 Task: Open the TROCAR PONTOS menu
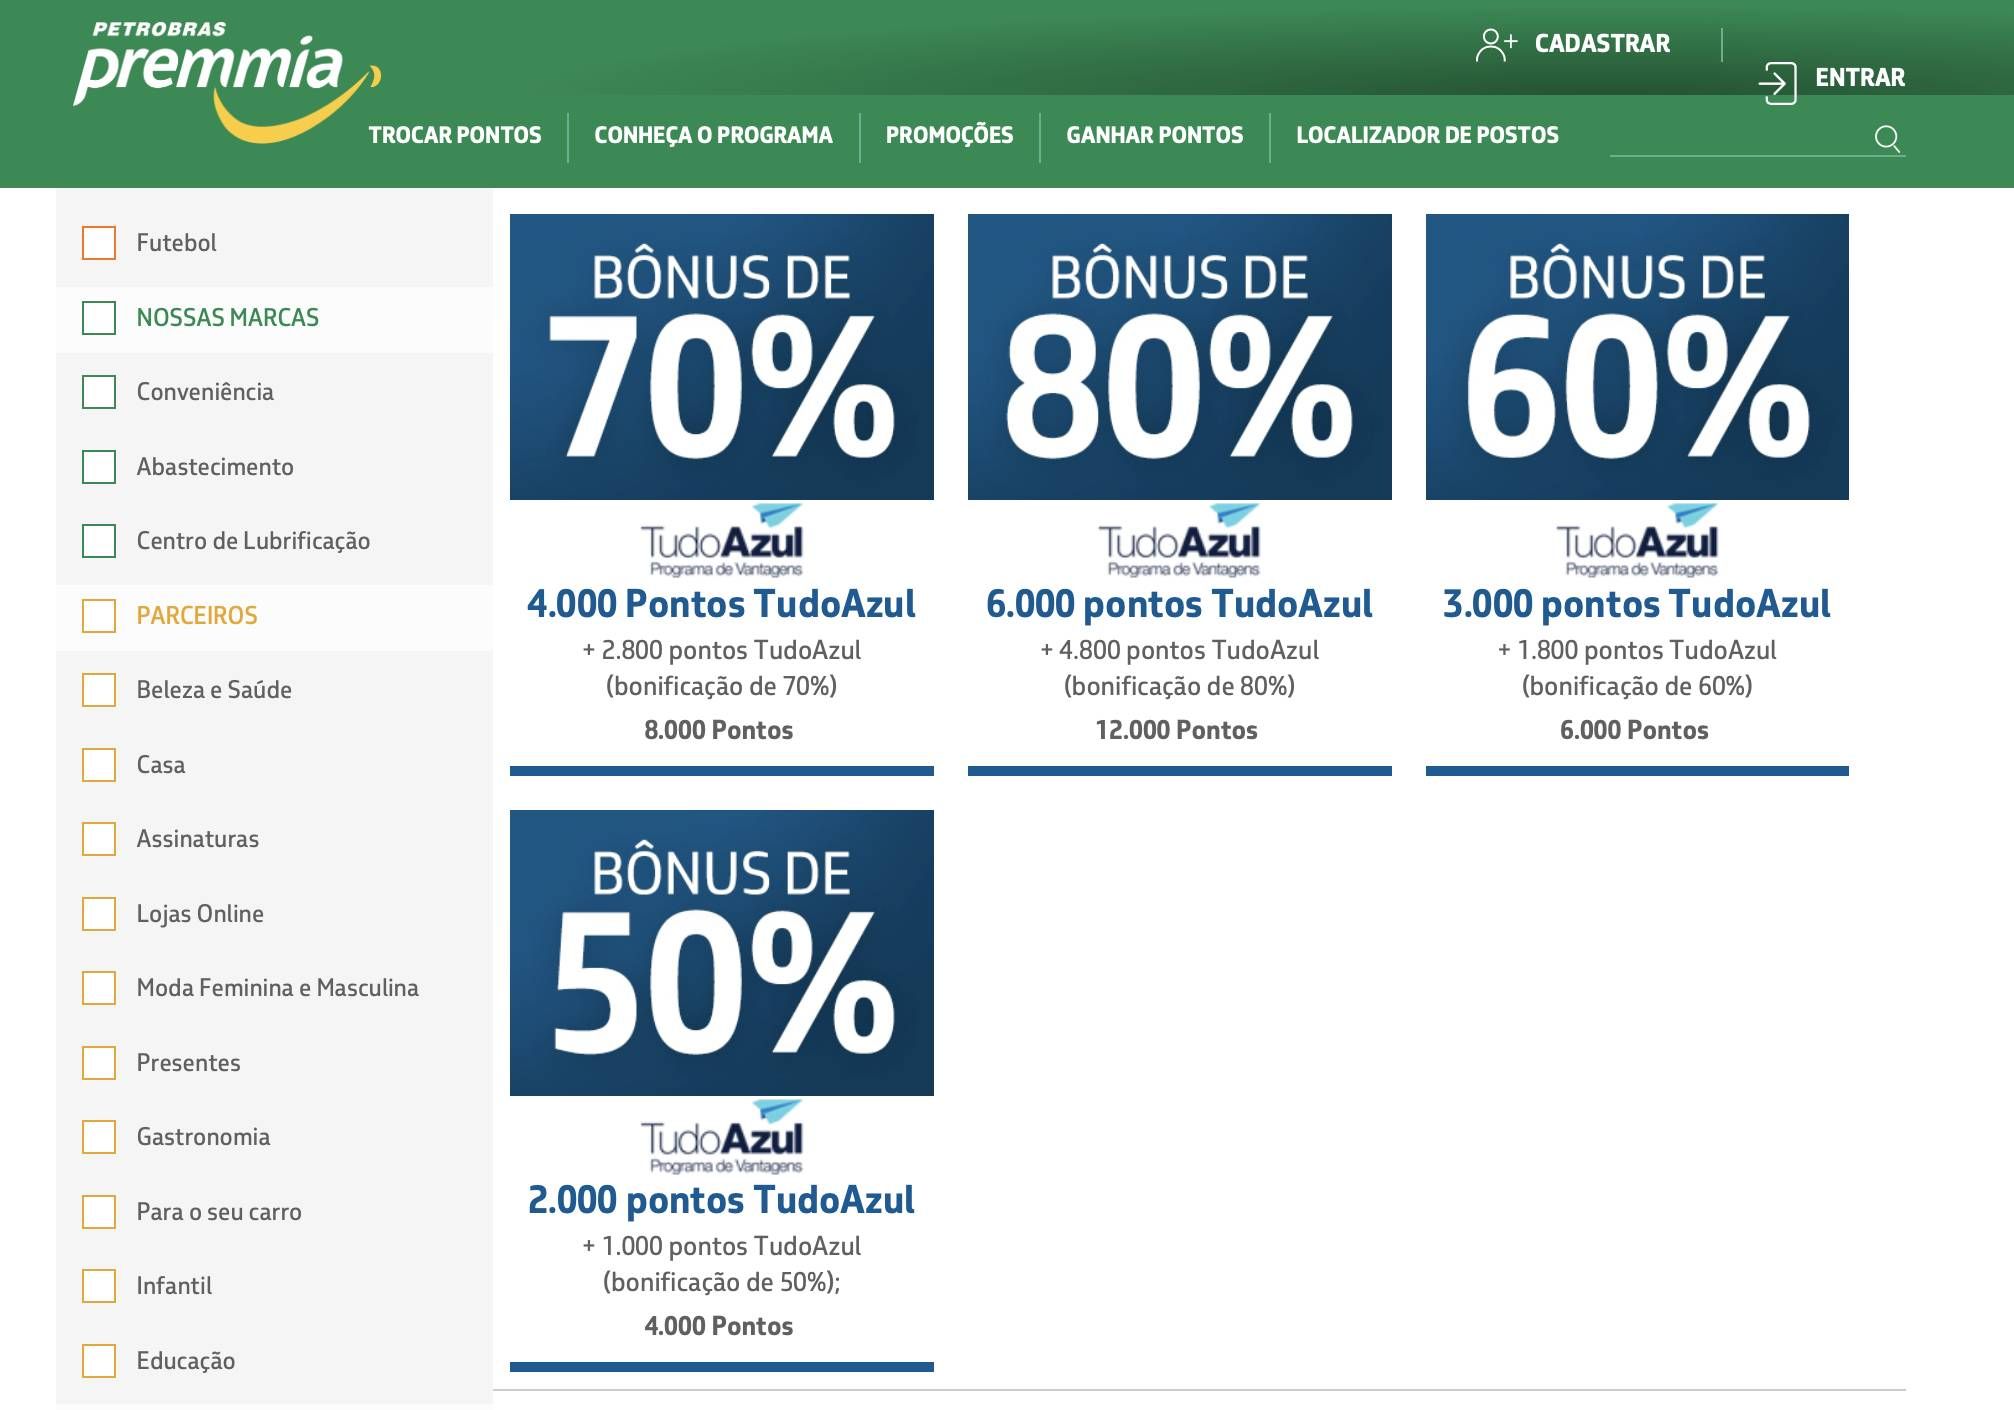(455, 135)
